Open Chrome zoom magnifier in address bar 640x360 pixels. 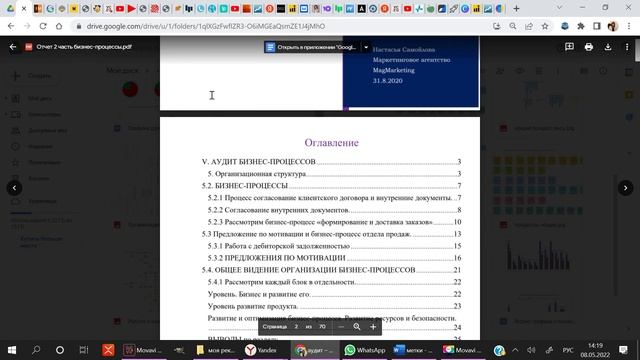point(513,26)
